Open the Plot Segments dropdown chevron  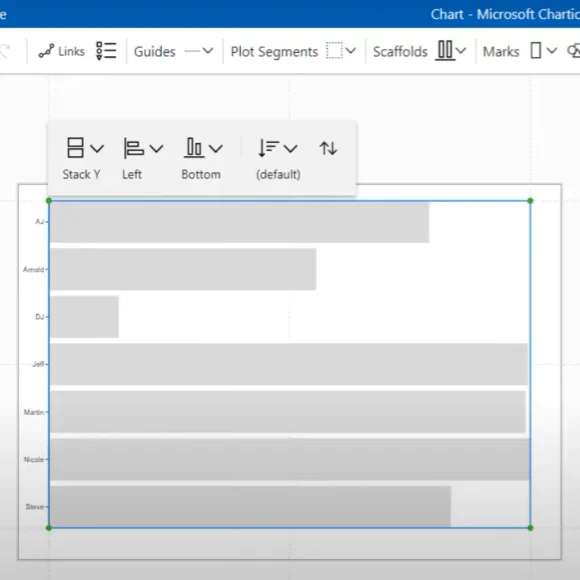351,51
